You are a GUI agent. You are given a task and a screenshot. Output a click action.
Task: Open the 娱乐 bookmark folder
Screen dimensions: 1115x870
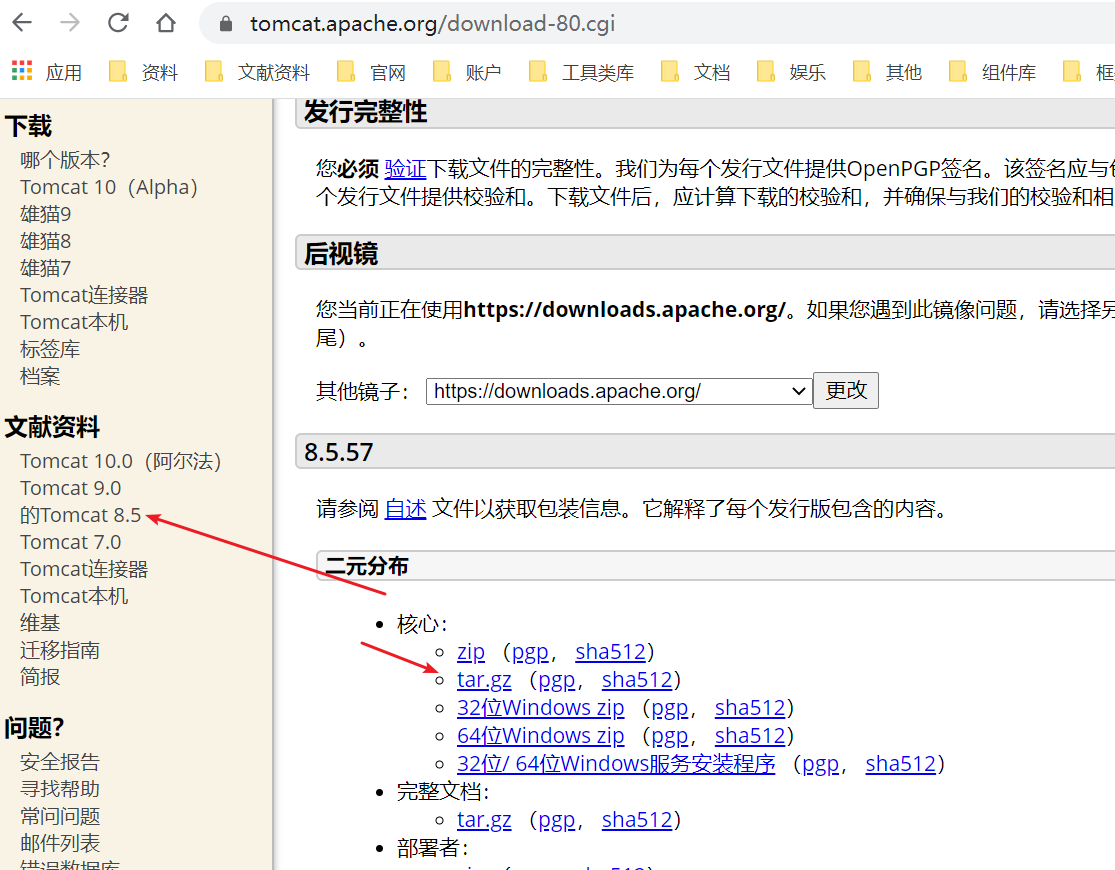click(x=791, y=72)
